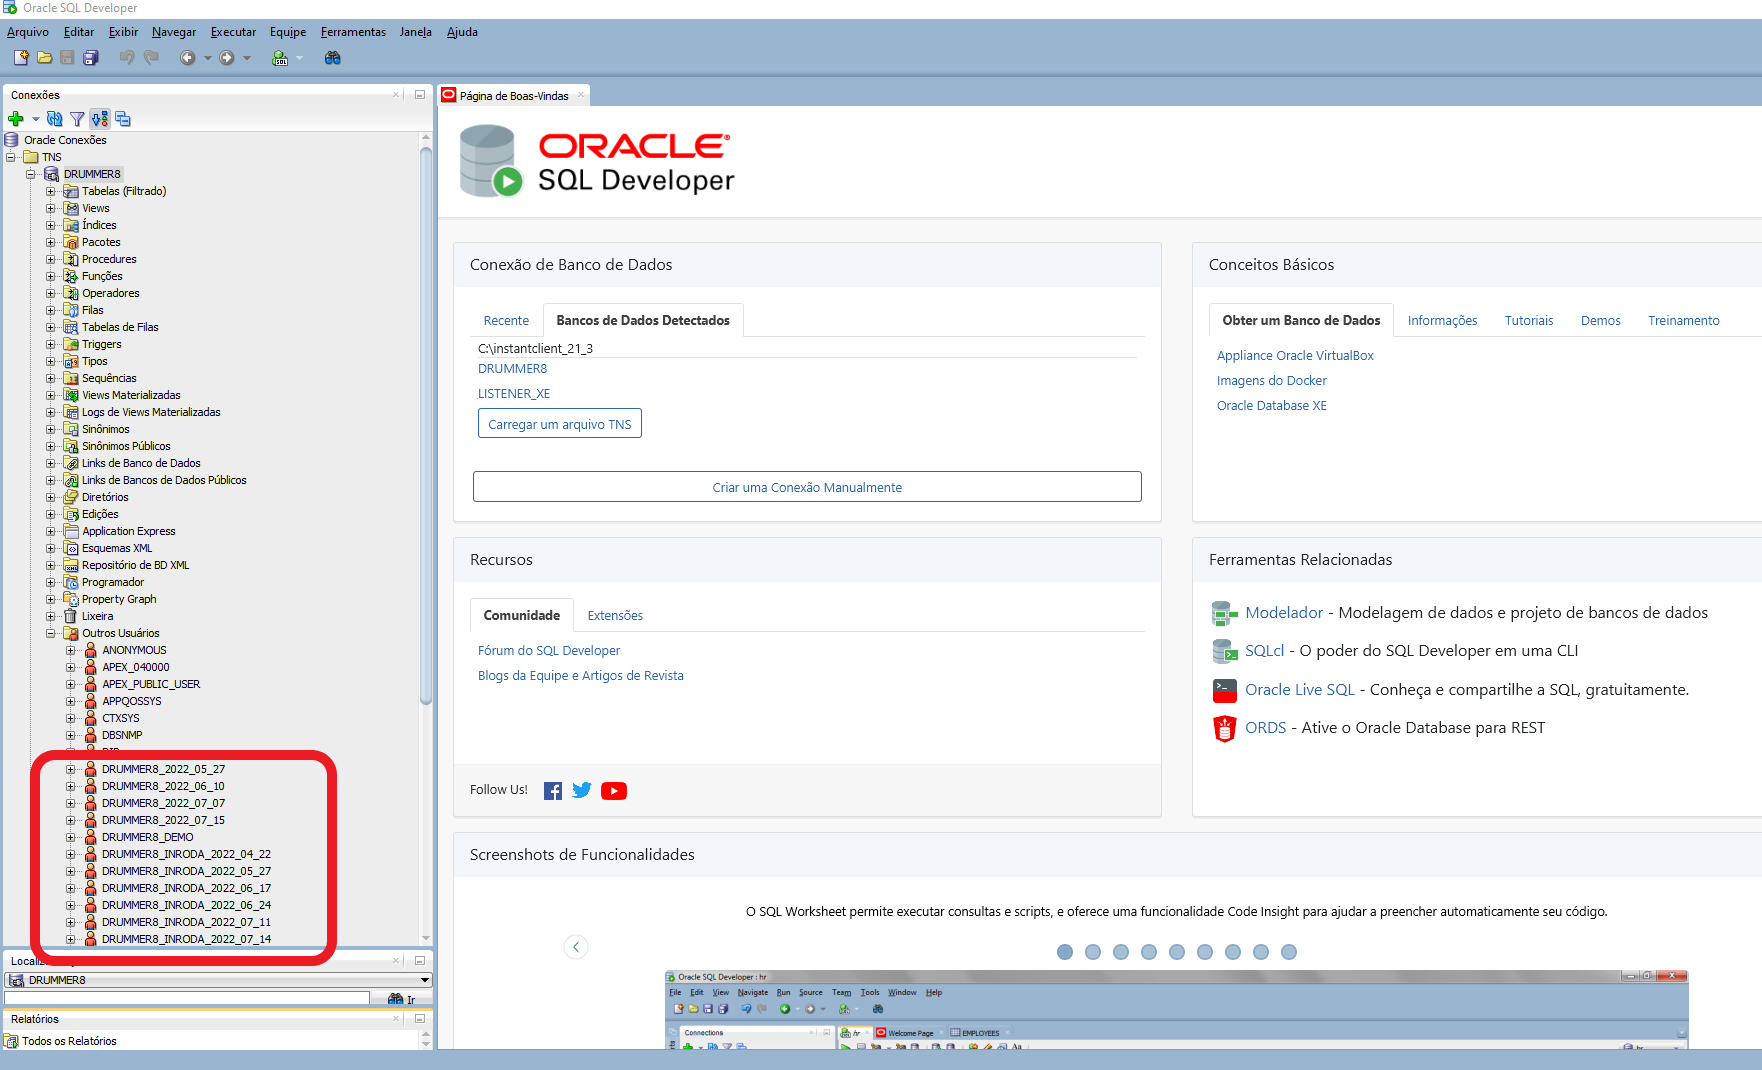Open the Arquivo menu
Screen dimensions: 1762x1070
28,32
